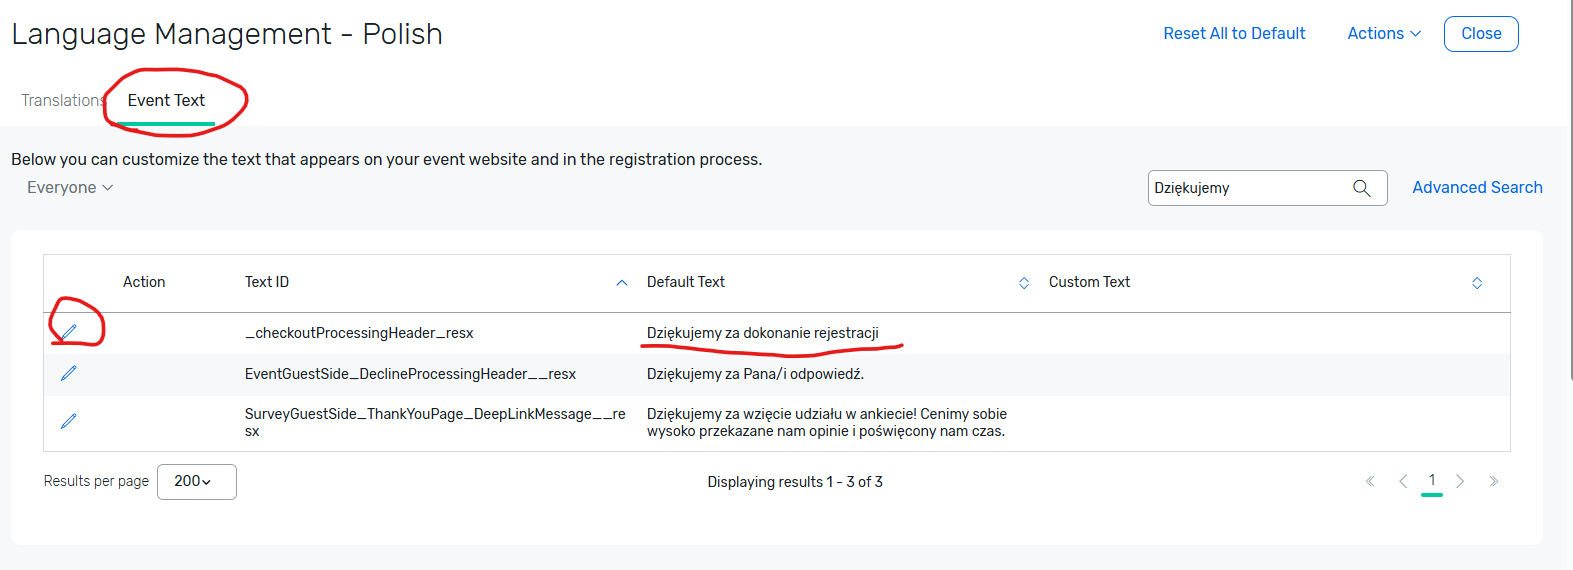Sort the Custom Text column
1573x570 pixels.
(1477, 283)
